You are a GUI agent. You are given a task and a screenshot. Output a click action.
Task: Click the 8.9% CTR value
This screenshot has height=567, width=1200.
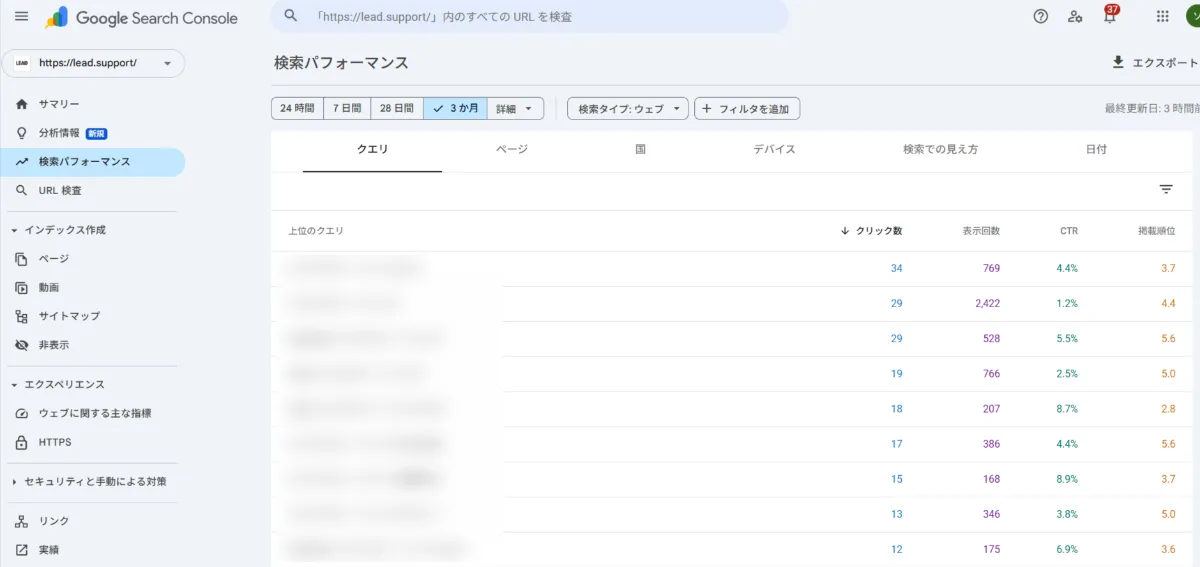pyautogui.click(x=1067, y=479)
